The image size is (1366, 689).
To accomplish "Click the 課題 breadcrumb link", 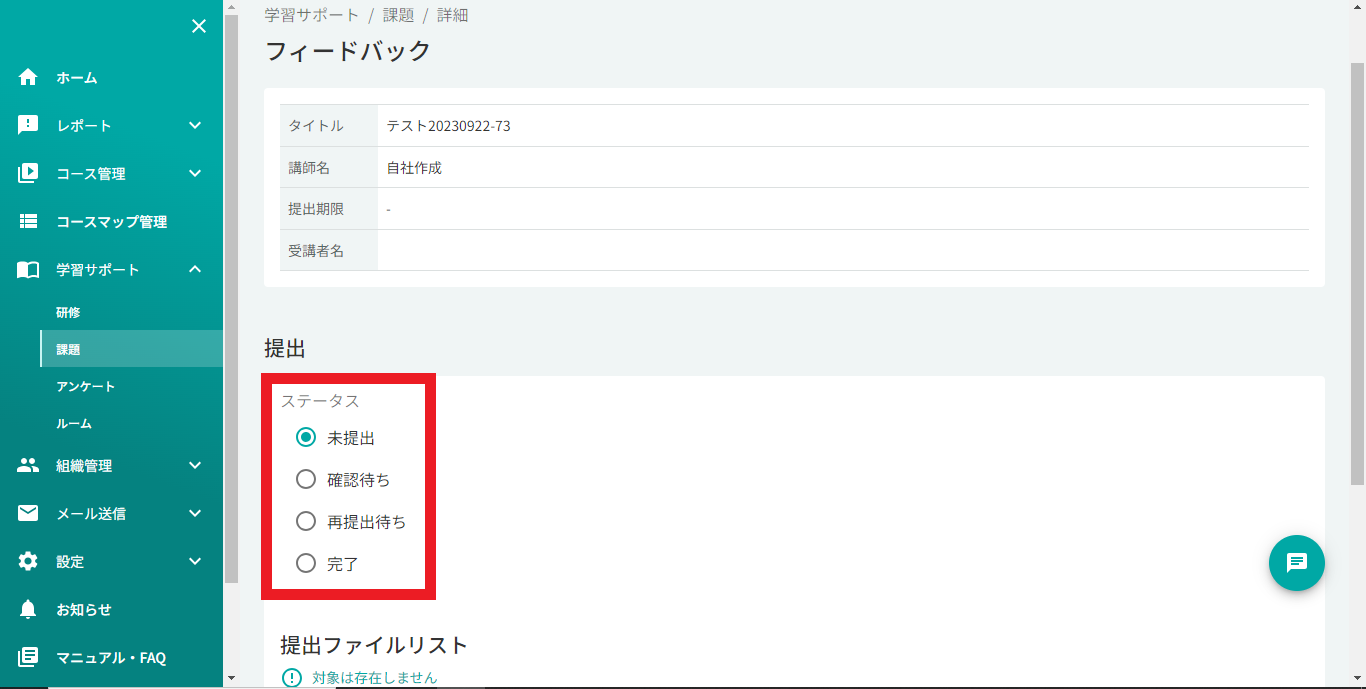I will 398,15.
